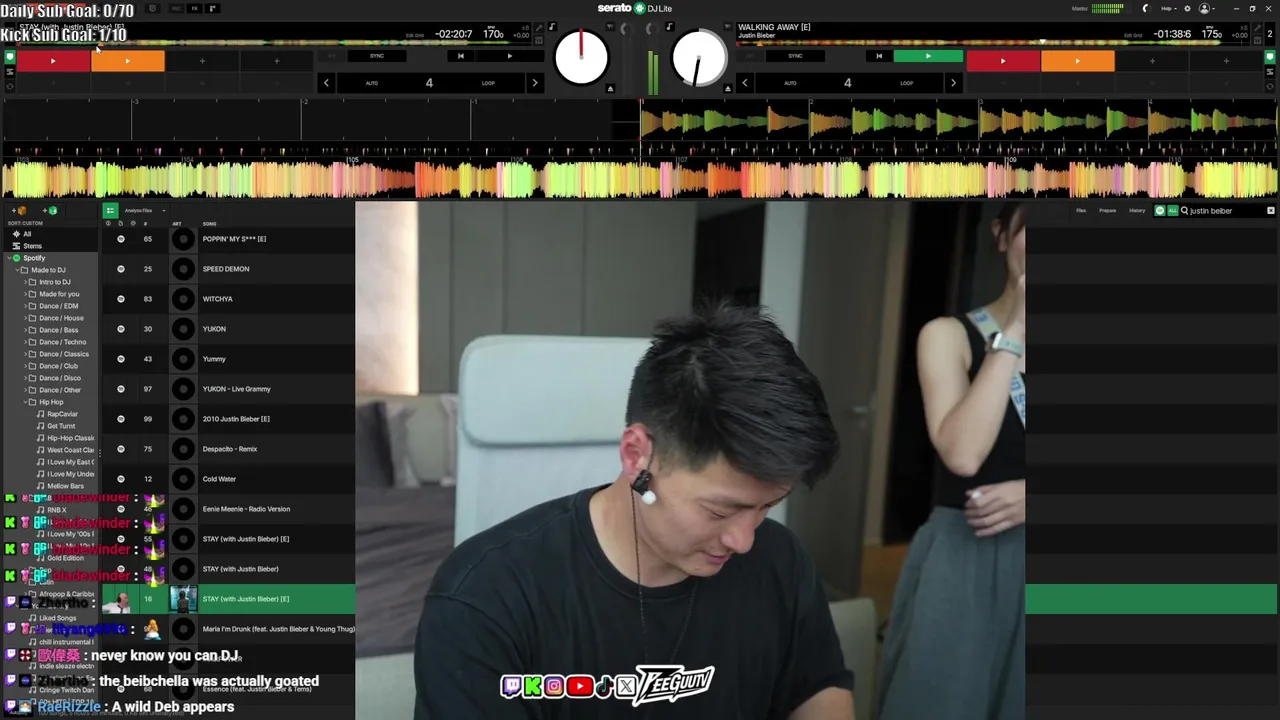Viewport: 1280px width, 720px height.
Task: Select the green cue mode icon on left deck
Action: click(x=10, y=57)
